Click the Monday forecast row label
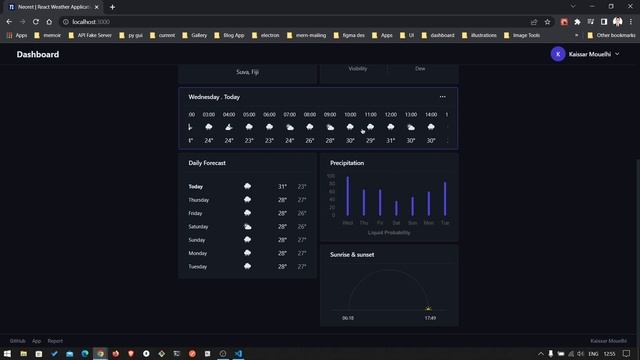640x360 pixels. [198, 253]
